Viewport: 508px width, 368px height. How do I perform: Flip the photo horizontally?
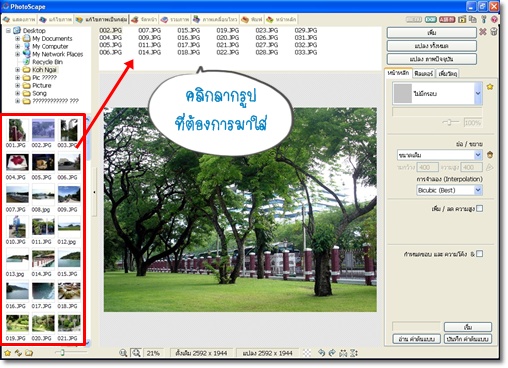point(343,353)
